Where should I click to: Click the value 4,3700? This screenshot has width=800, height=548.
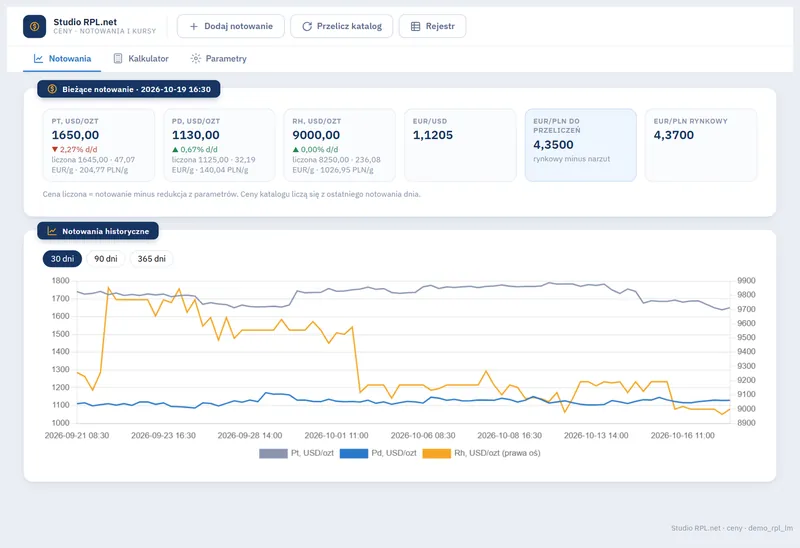coord(674,135)
